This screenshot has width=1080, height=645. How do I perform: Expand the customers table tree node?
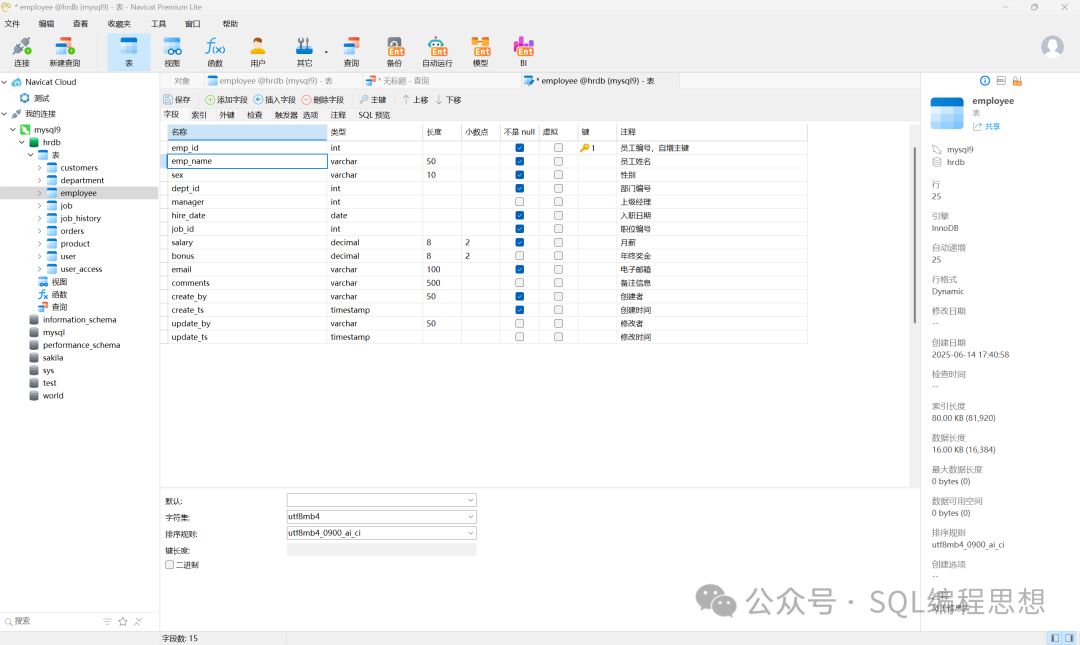pos(39,168)
